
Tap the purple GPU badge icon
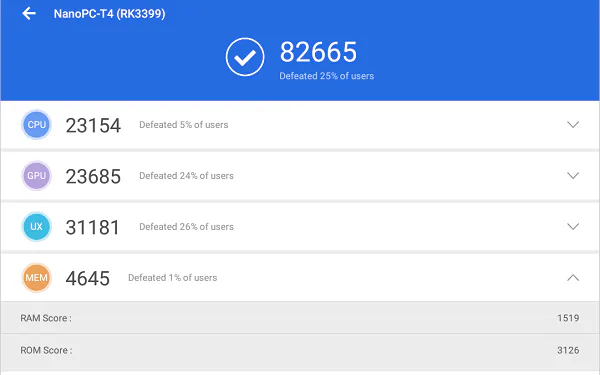click(x=36, y=176)
